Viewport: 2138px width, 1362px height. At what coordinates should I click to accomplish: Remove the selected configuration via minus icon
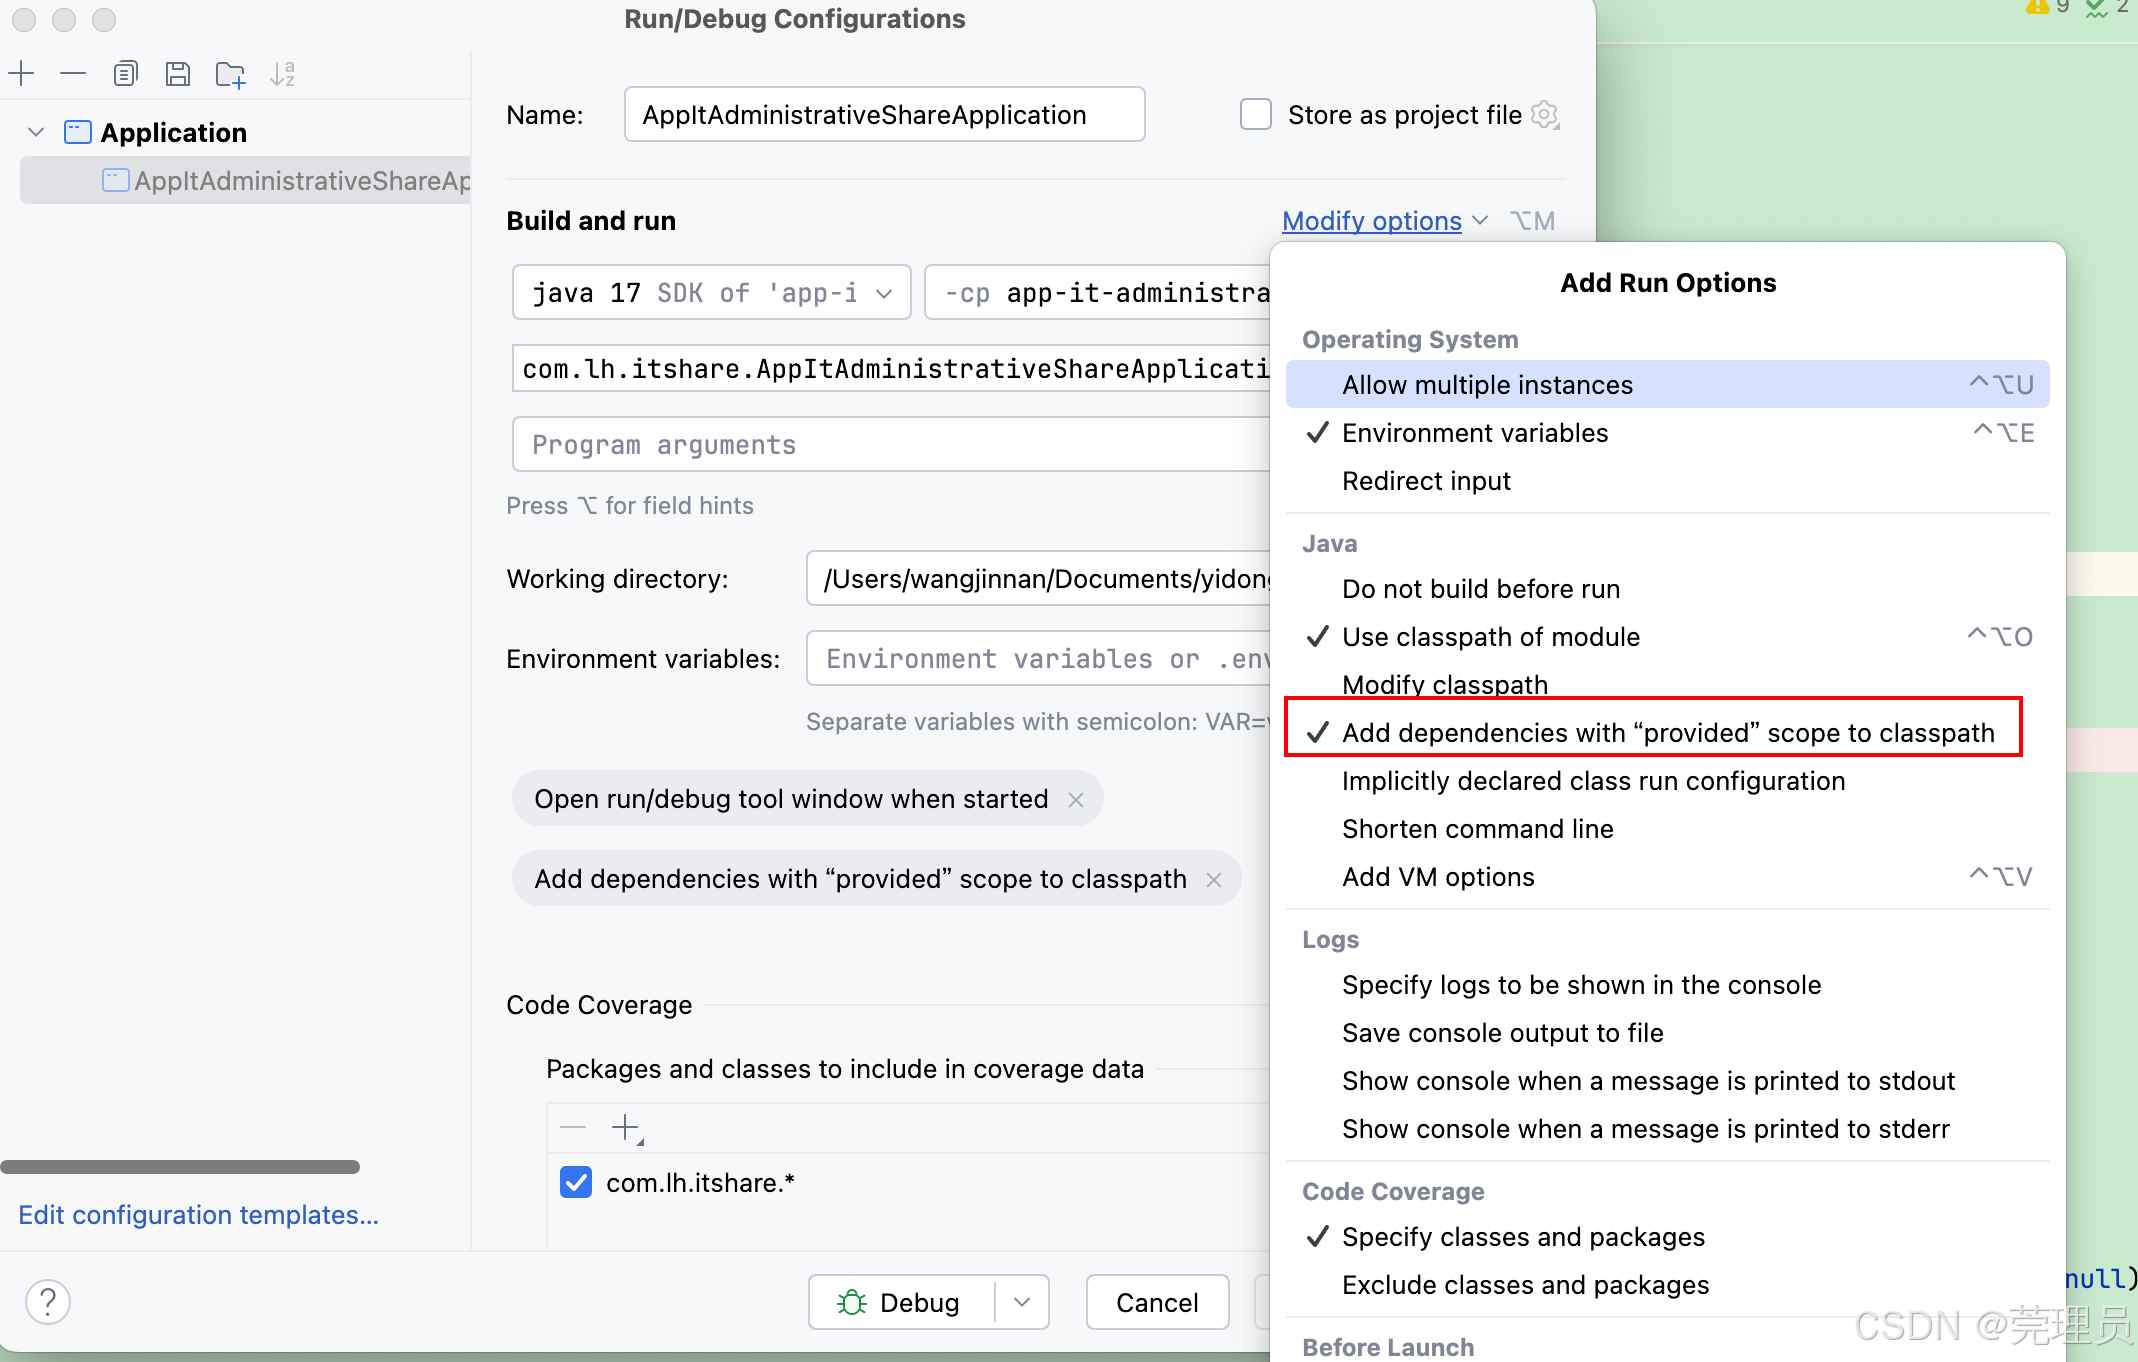tap(72, 73)
